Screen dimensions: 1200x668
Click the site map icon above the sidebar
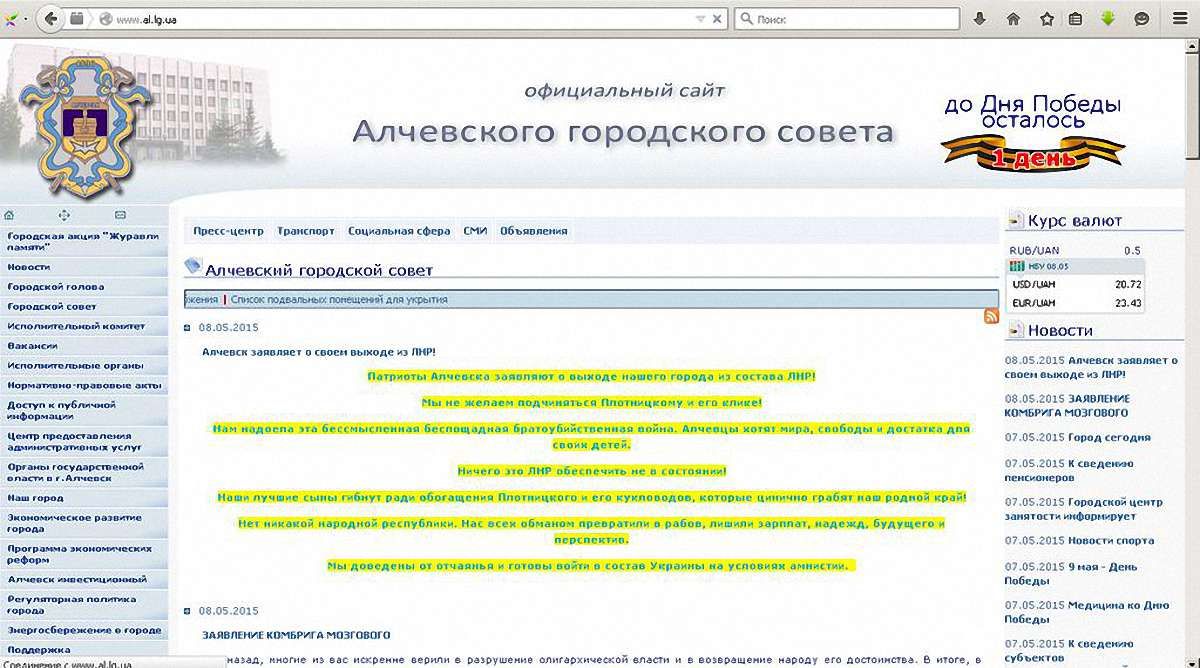pos(64,214)
